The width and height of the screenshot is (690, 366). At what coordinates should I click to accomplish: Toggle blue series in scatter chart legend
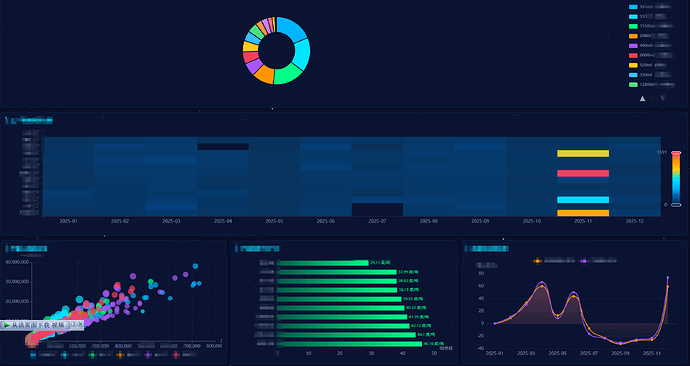pos(43,355)
